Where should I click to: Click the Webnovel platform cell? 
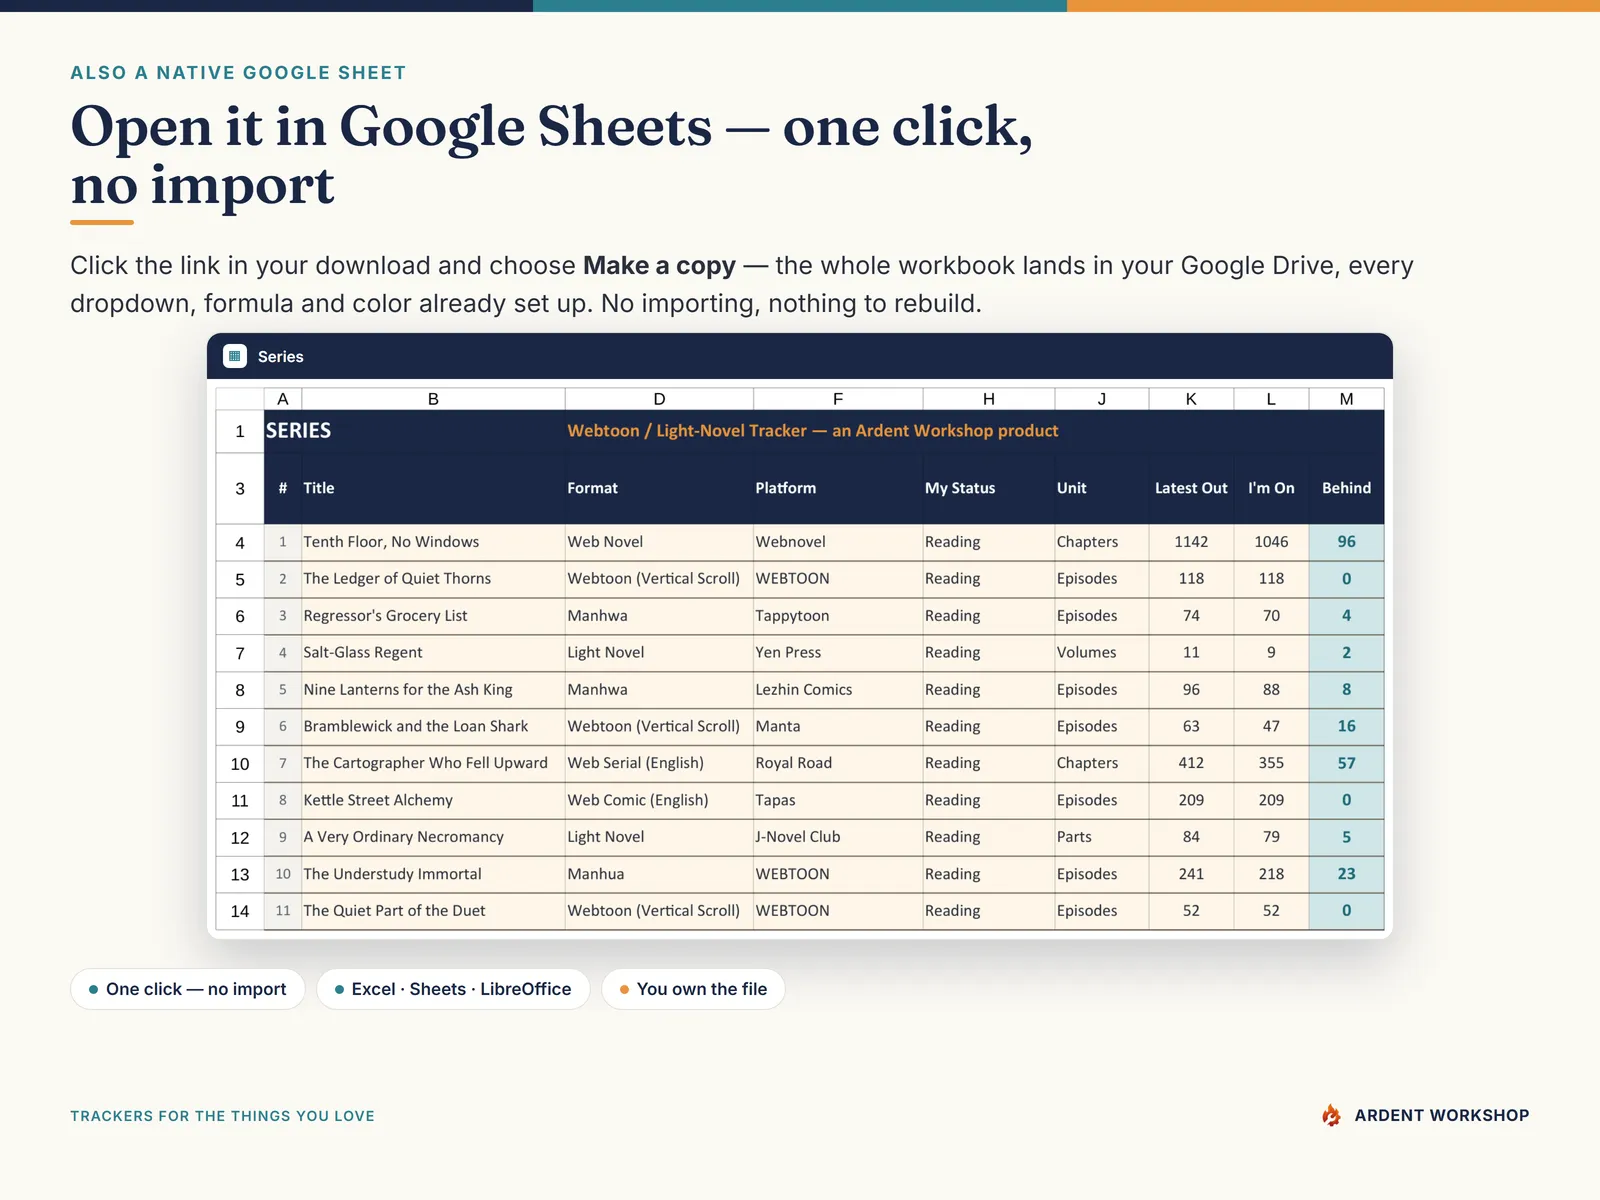[838, 542]
